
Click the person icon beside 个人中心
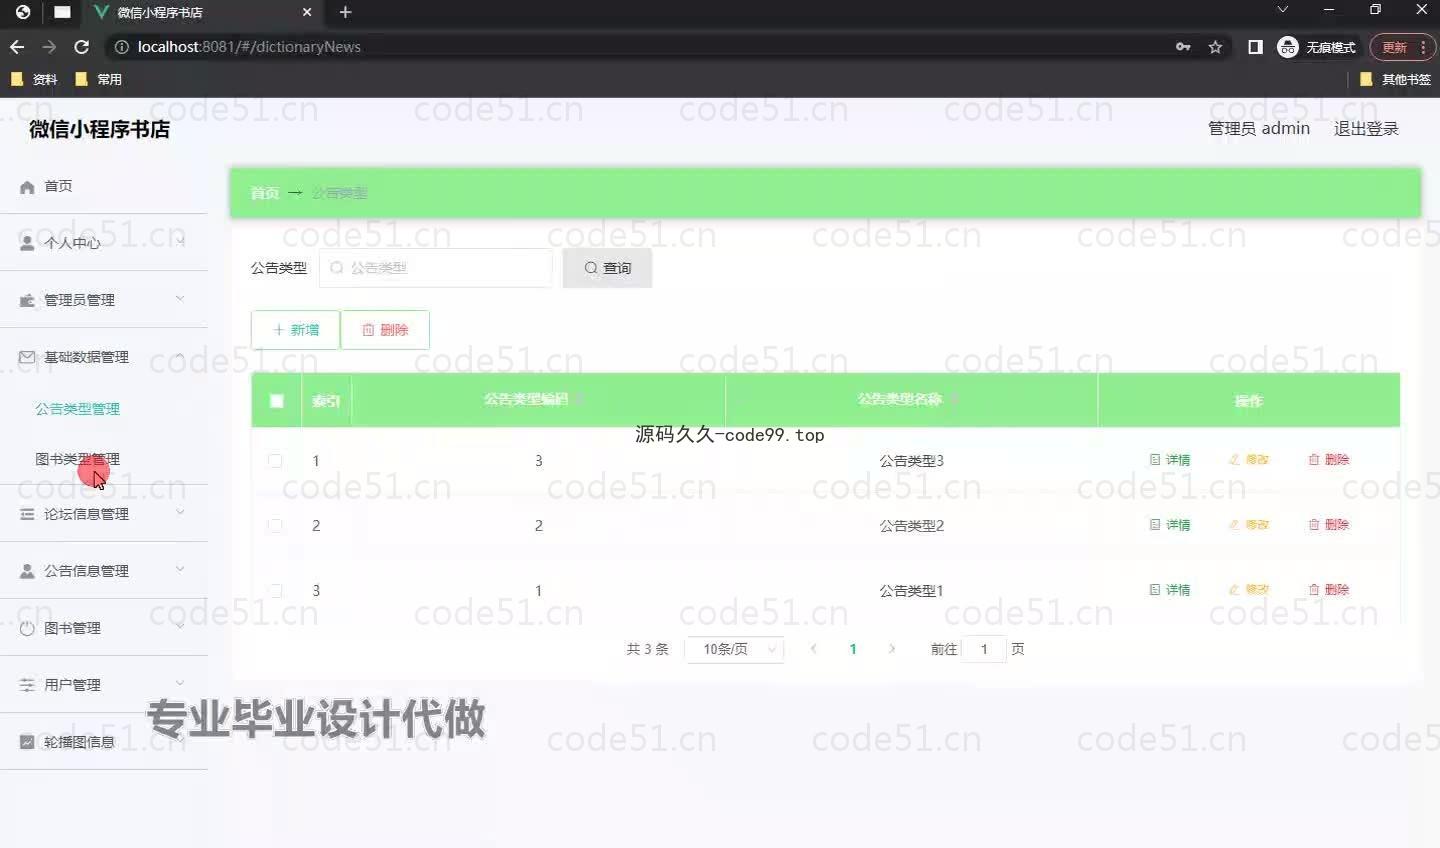(27, 243)
